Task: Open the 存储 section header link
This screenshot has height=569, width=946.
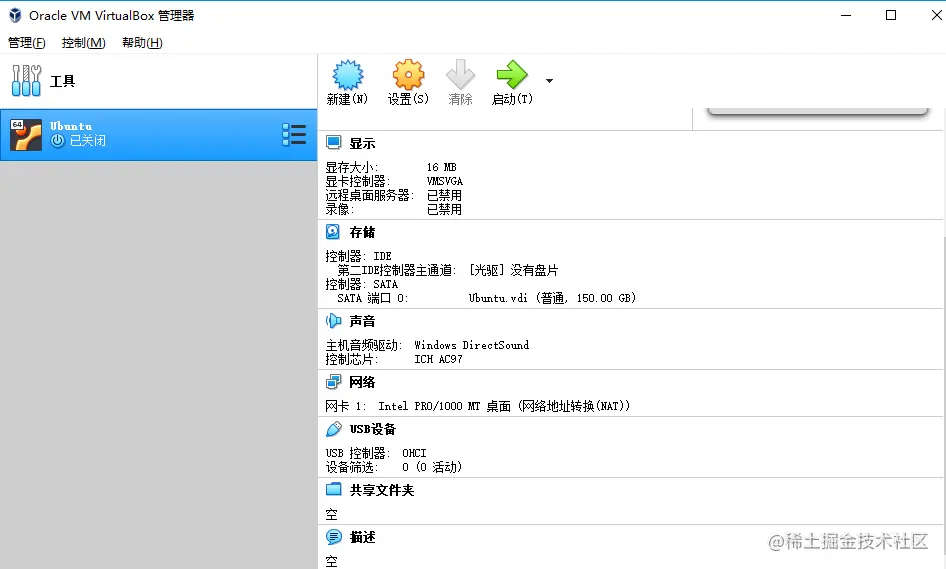Action: 362,232
